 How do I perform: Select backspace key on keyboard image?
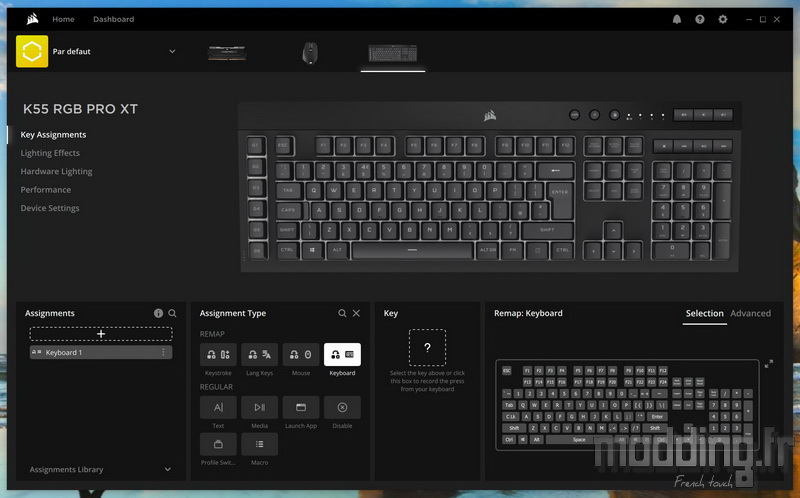pos(555,170)
